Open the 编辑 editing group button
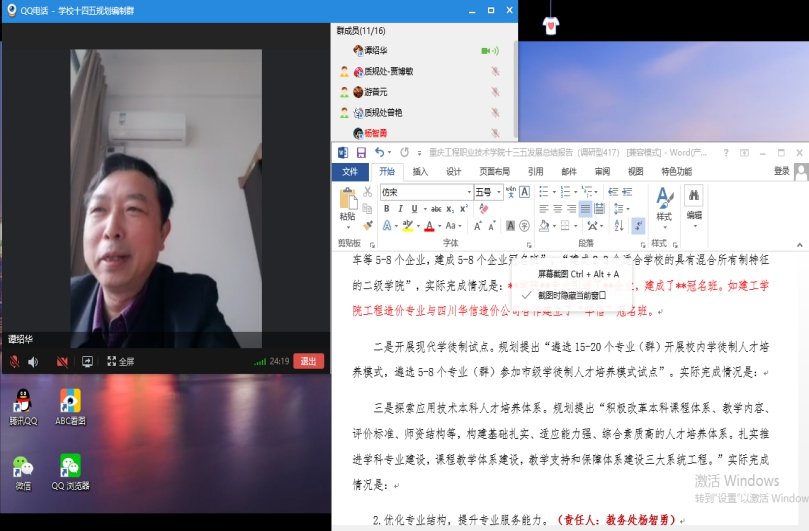The height and width of the screenshot is (531, 809). [x=694, y=208]
